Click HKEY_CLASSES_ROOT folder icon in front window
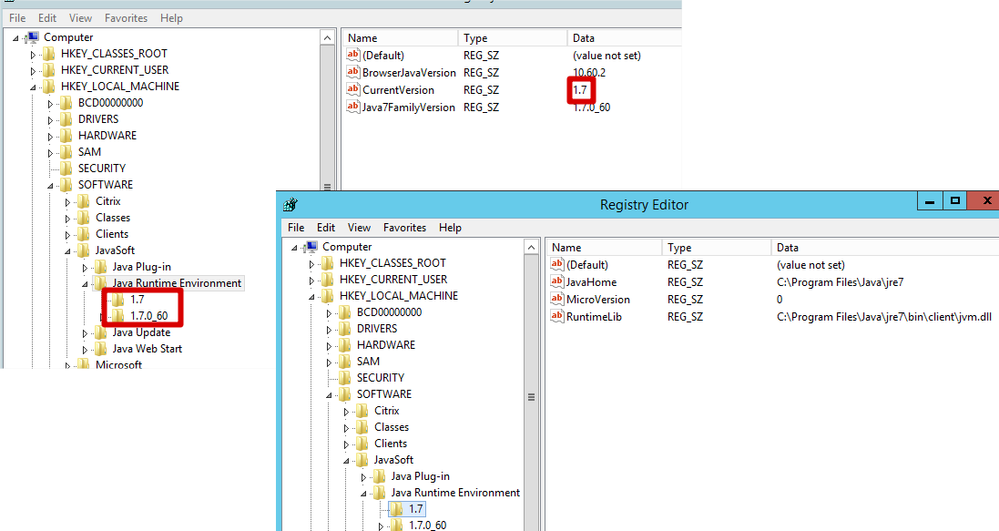Image resolution: width=999 pixels, height=531 pixels. 327,263
